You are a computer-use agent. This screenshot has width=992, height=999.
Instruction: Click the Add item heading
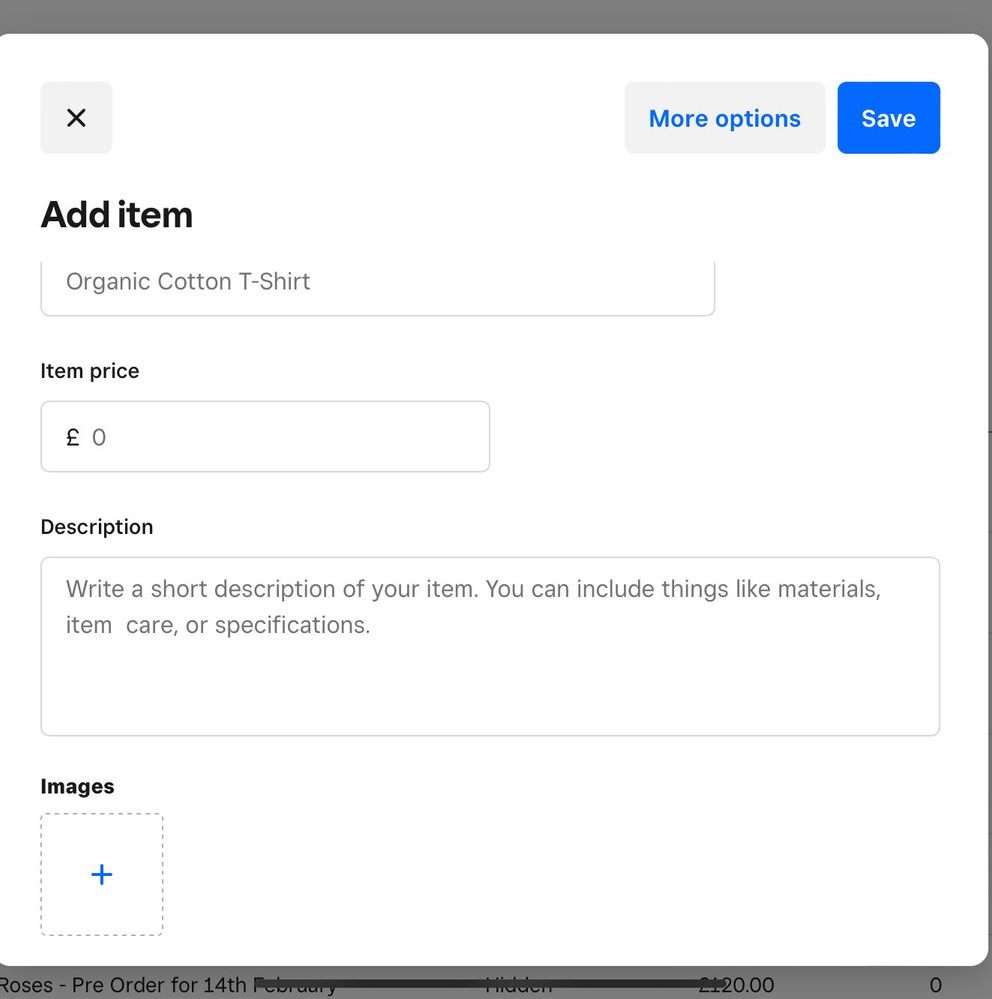click(116, 215)
